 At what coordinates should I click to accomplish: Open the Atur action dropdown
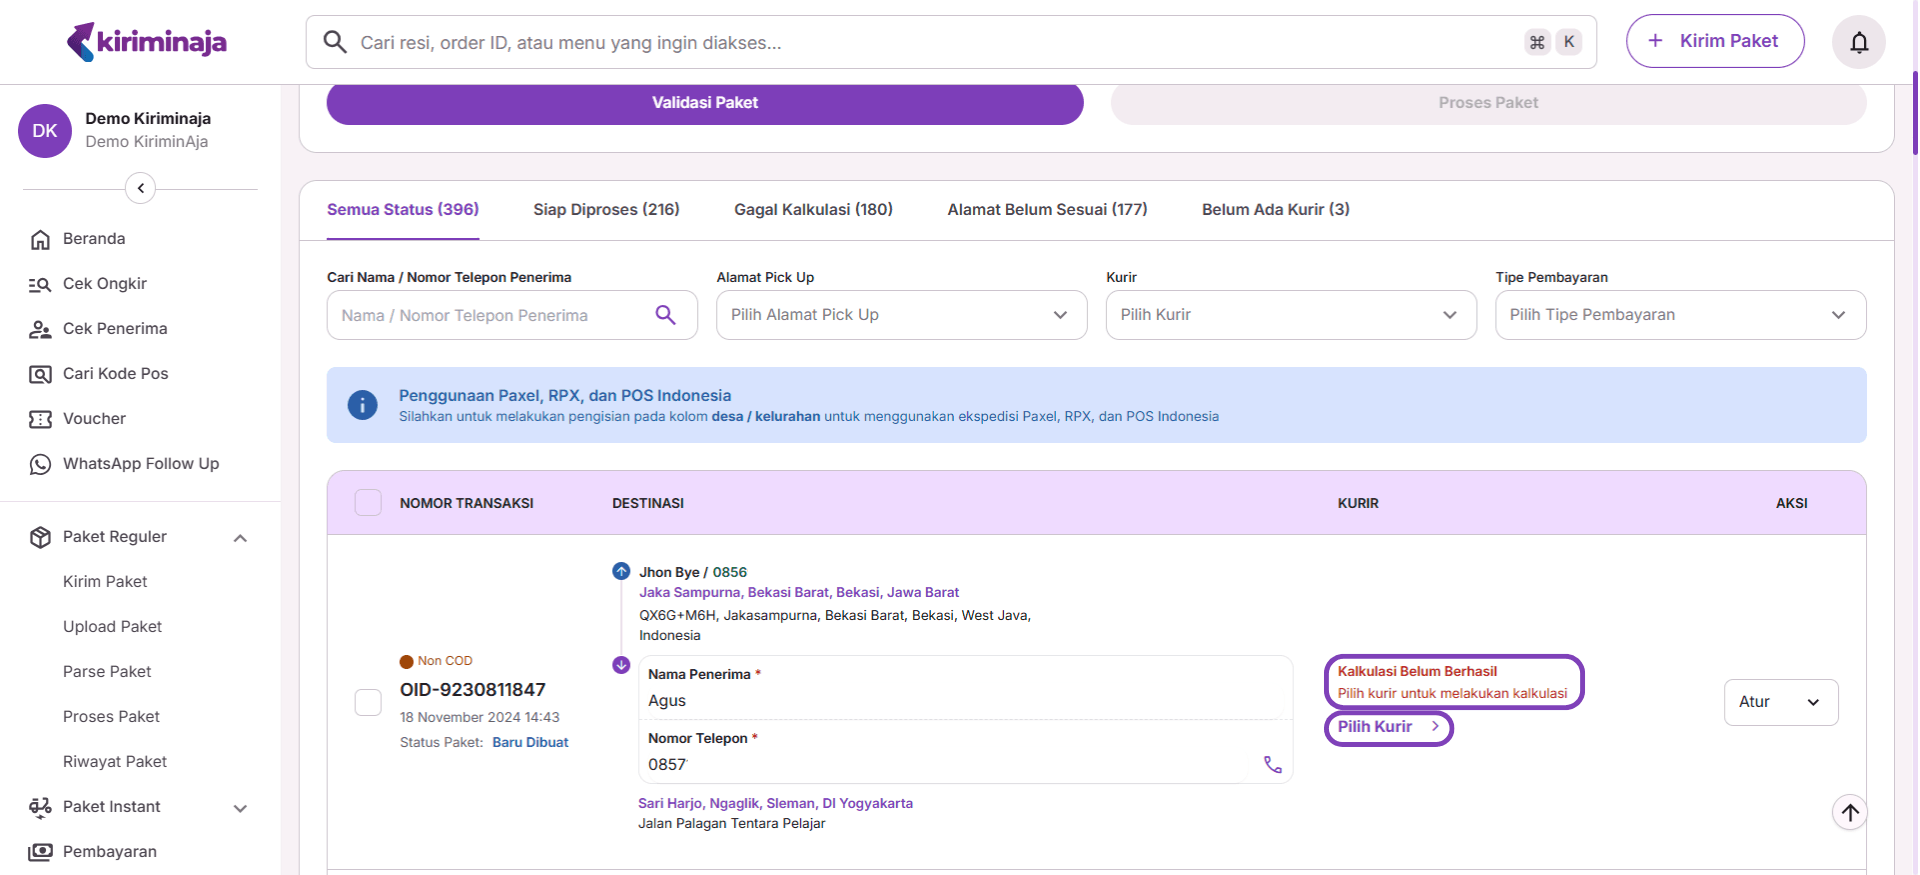[1780, 702]
